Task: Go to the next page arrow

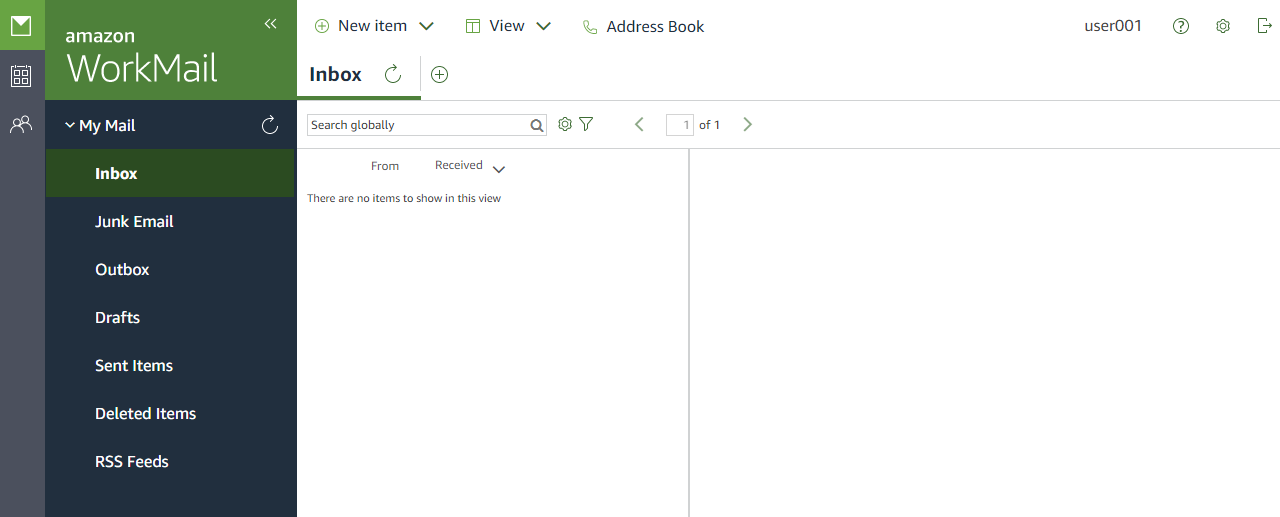Action: tap(747, 124)
